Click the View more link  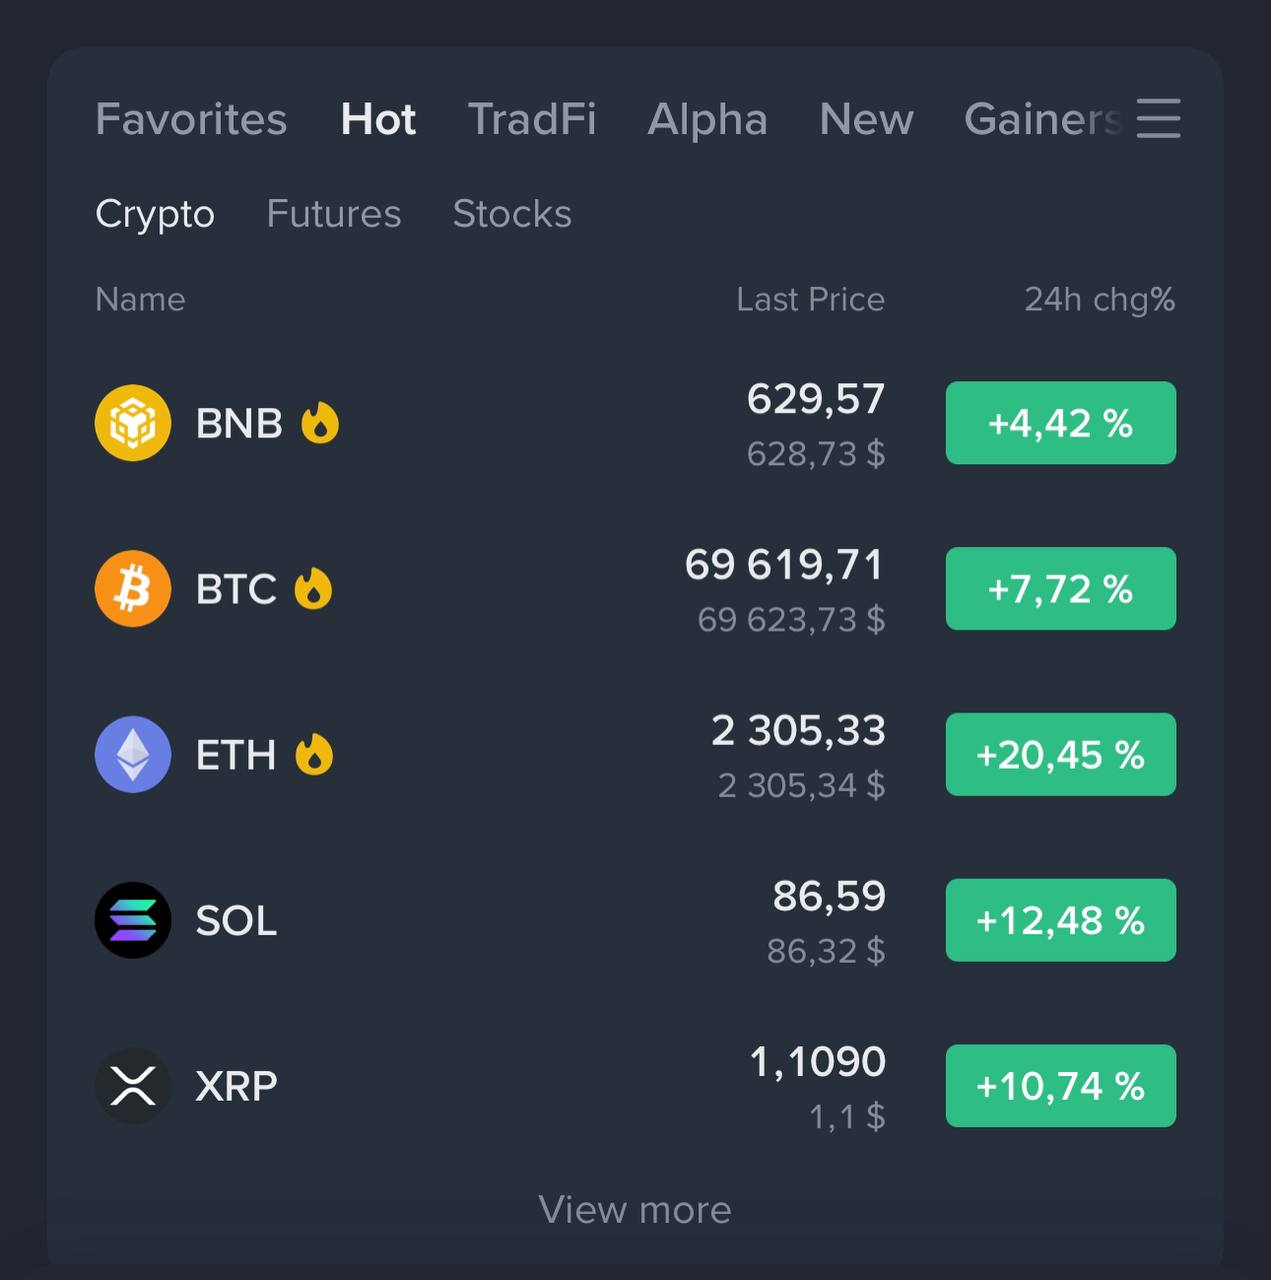(x=635, y=1209)
